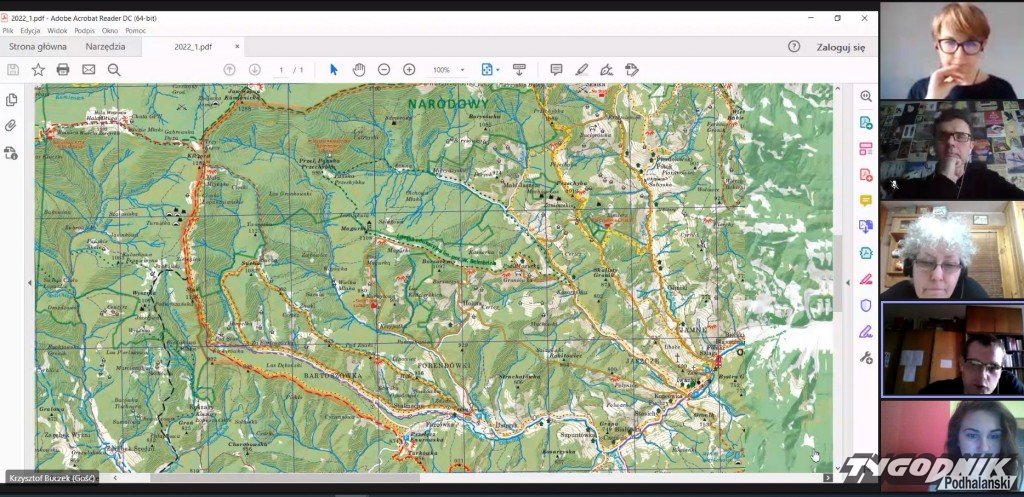Click the Save file icon
This screenshot has height=497, width=1024.
pos(13,70)
